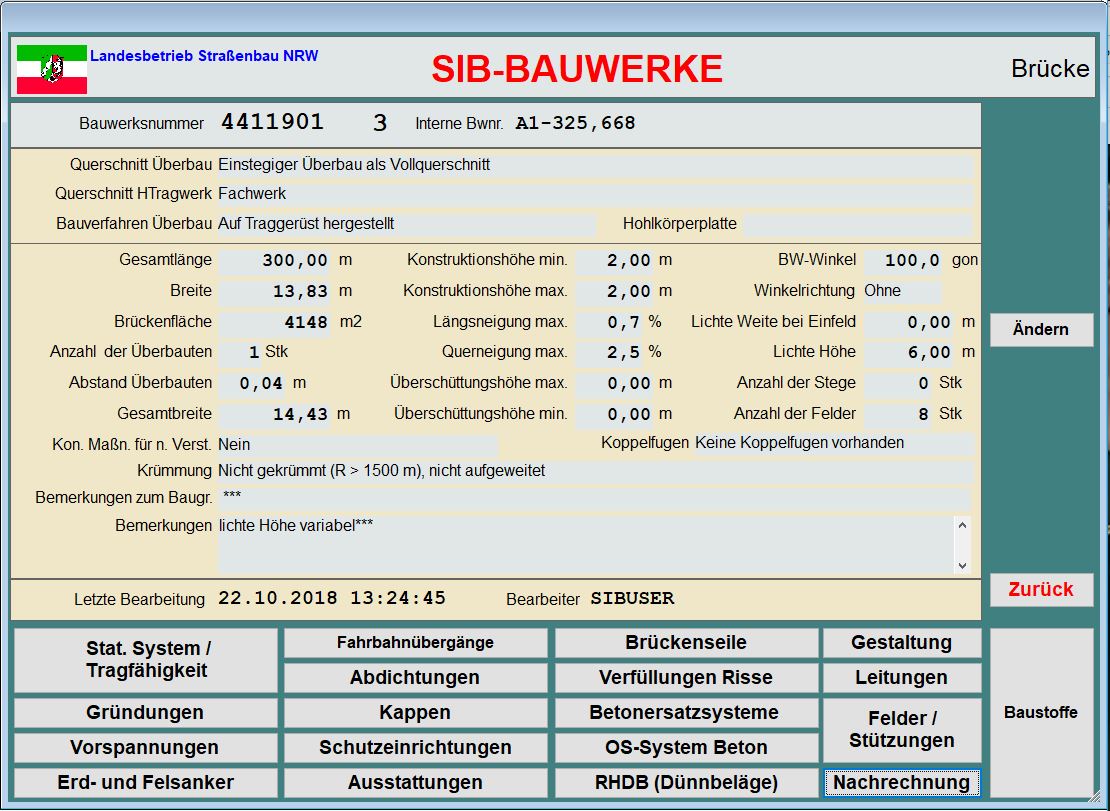Open the OS-System Beton section

click(686, 748)
